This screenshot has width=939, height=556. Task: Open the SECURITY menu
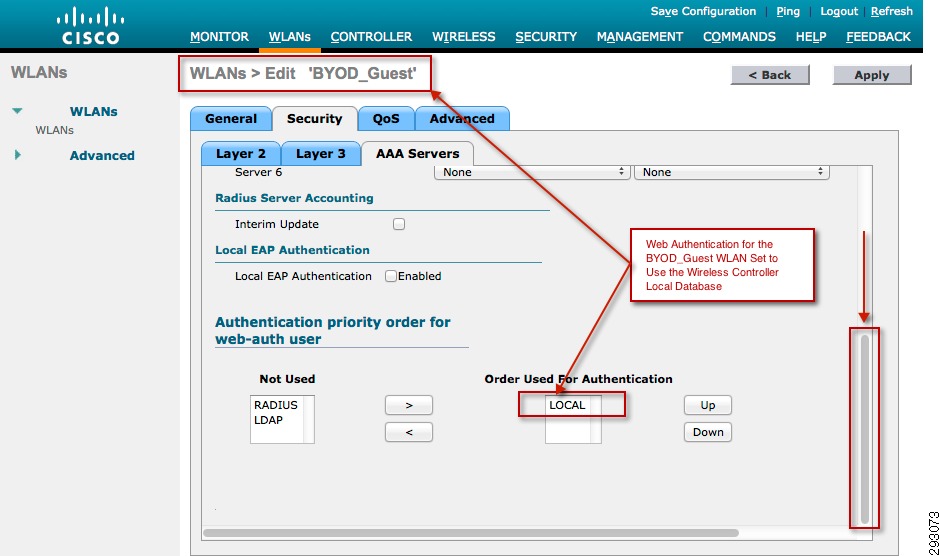[x=546, y=37]
